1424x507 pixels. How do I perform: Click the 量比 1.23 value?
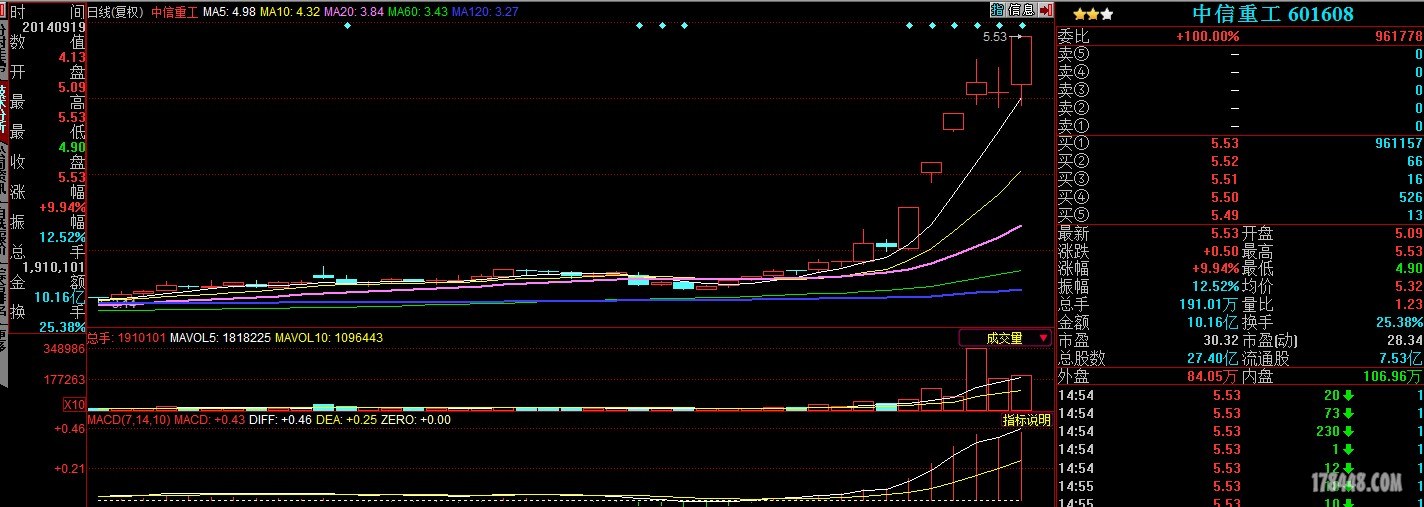pyautogui.click(x=1407, y=304)
